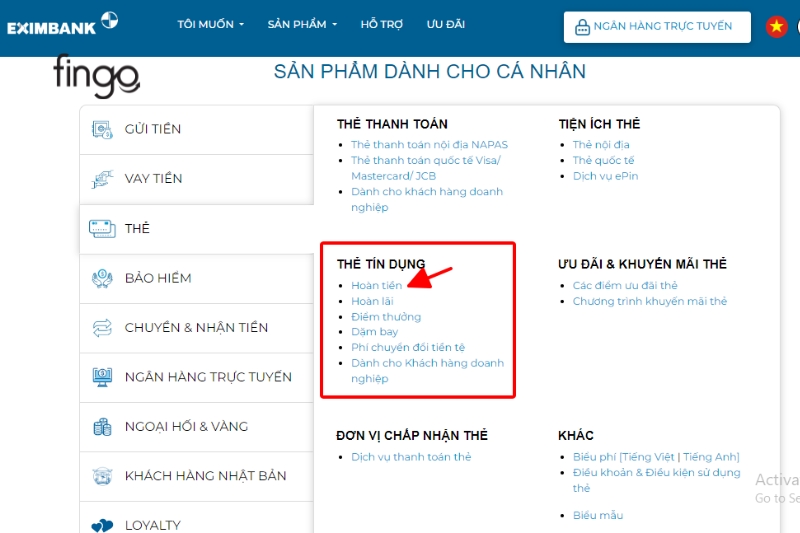Open the TÔI MUỐN dropdown menu
800x533 pixels.
210,24
